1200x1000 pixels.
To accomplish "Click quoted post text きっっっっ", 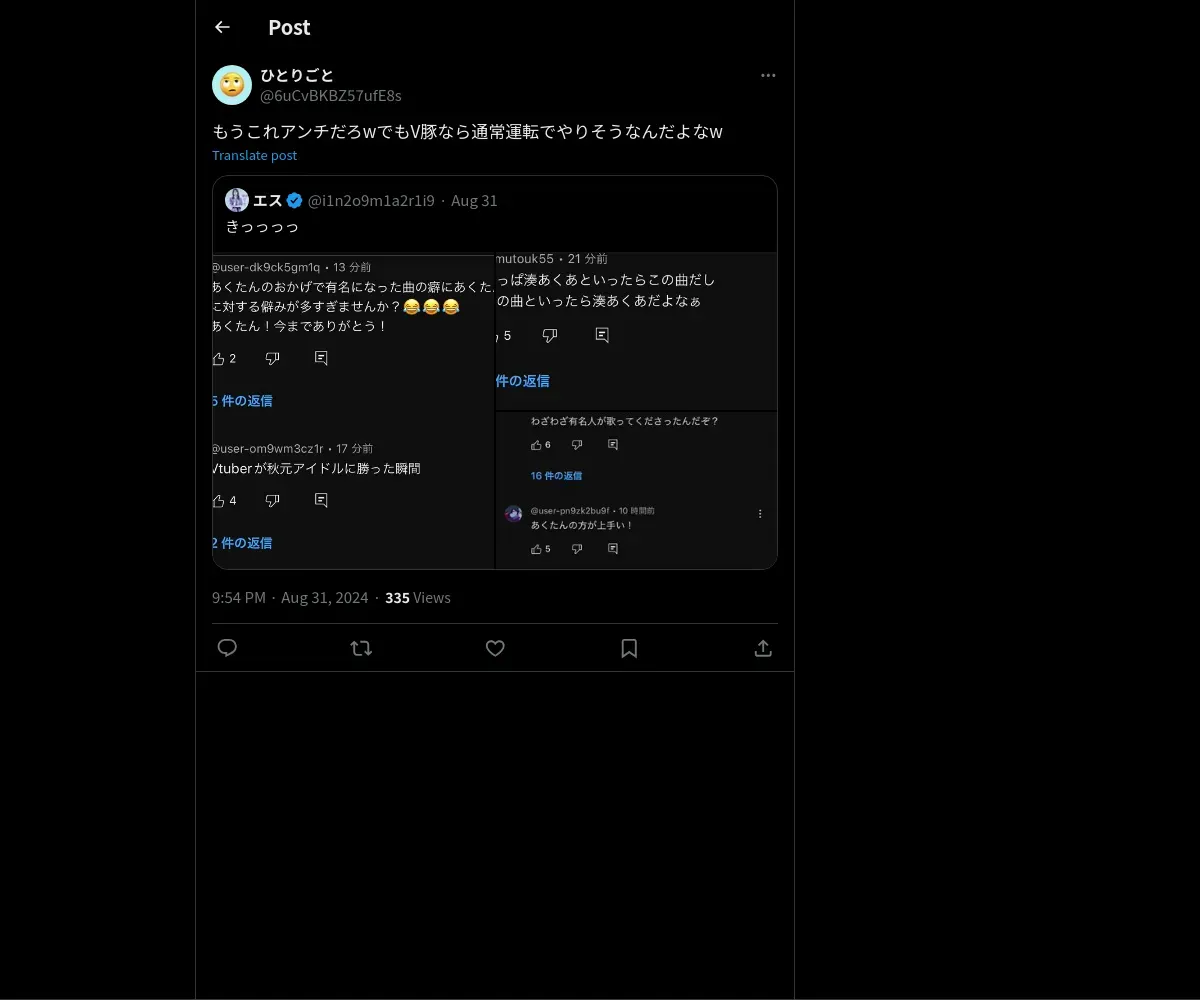I will click(262, 226).
